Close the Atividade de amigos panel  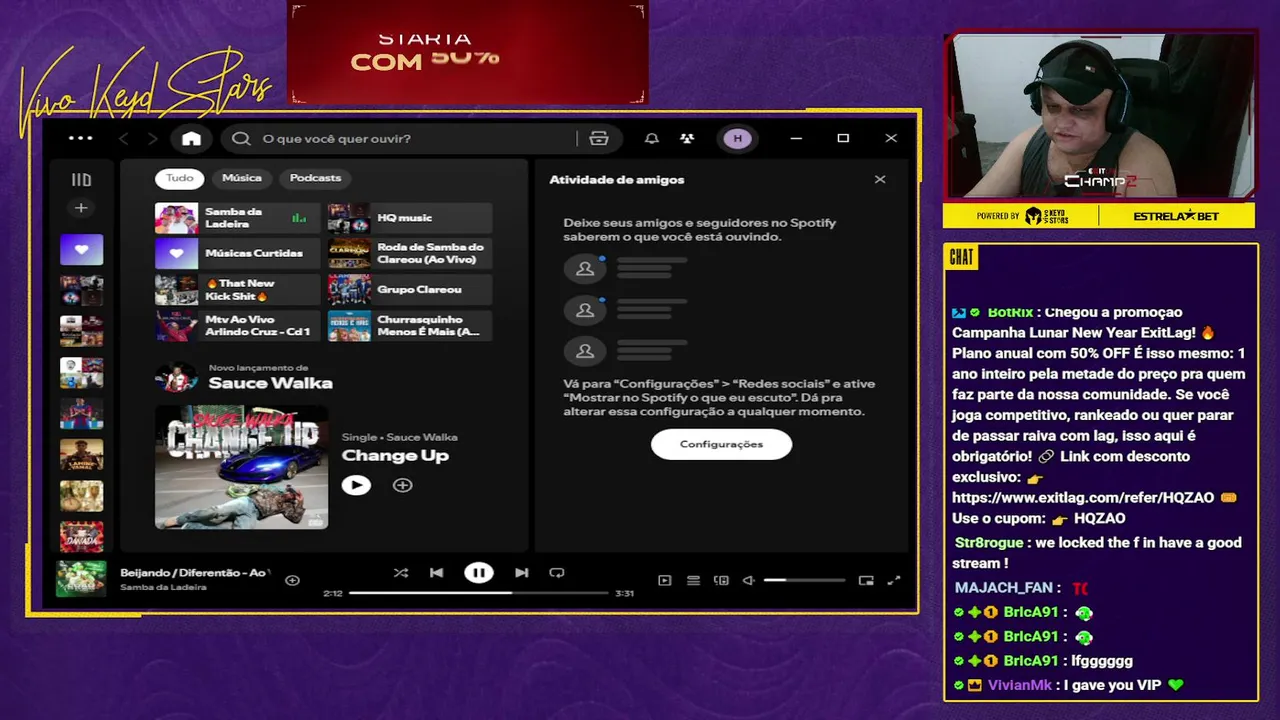click(x=880, y=179)
